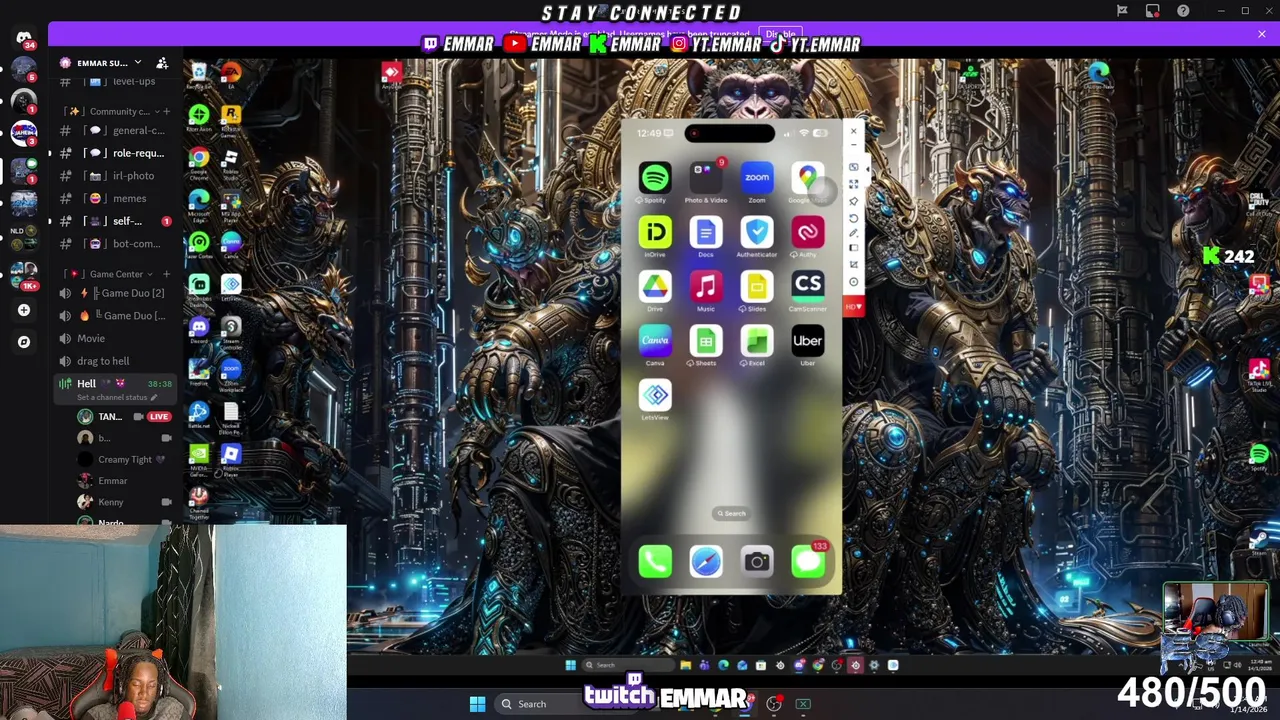Open Discord direct messages home

pos(24,40)
